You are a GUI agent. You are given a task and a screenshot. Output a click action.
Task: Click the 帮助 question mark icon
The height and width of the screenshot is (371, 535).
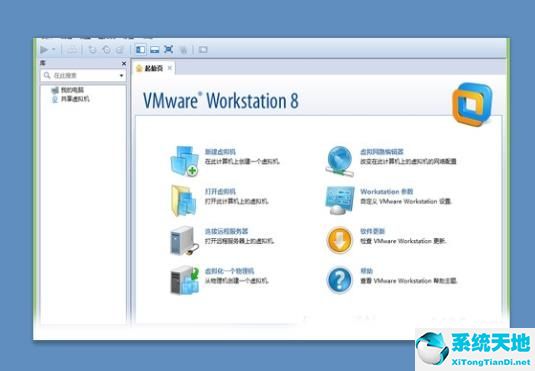(339, 280)
